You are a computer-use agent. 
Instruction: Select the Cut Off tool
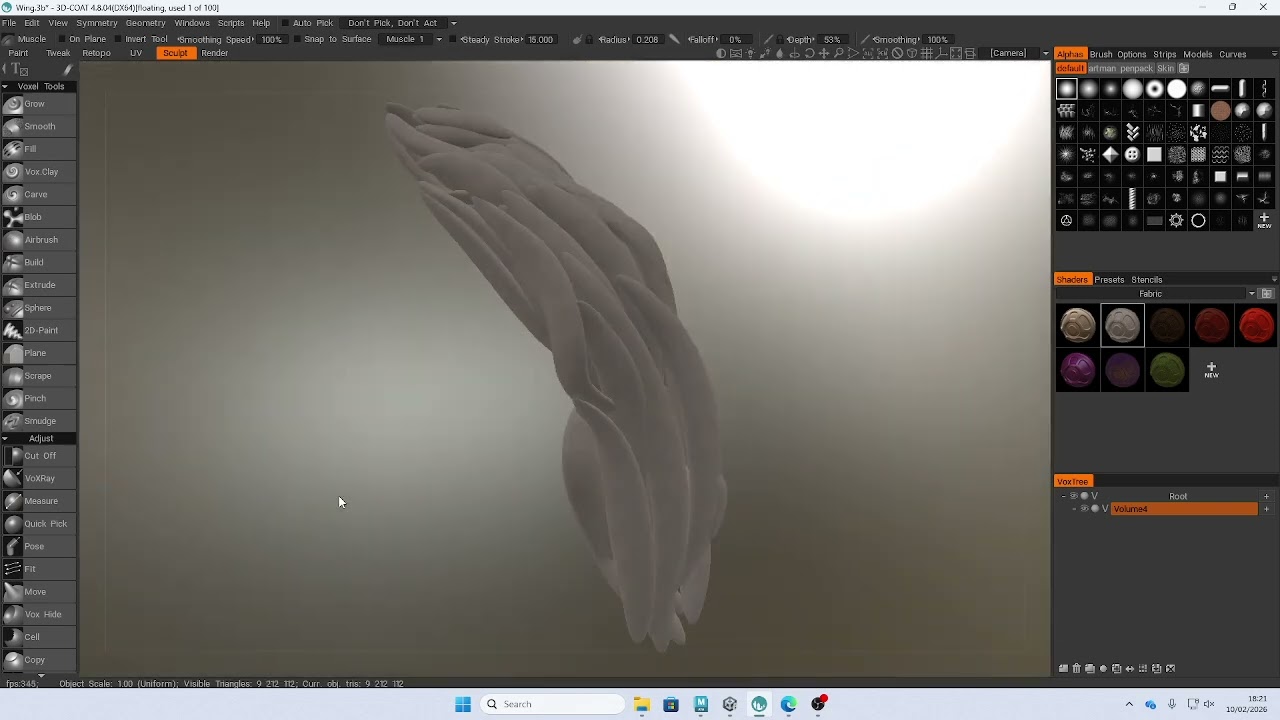pyautogui.click(x=38, y=456)
